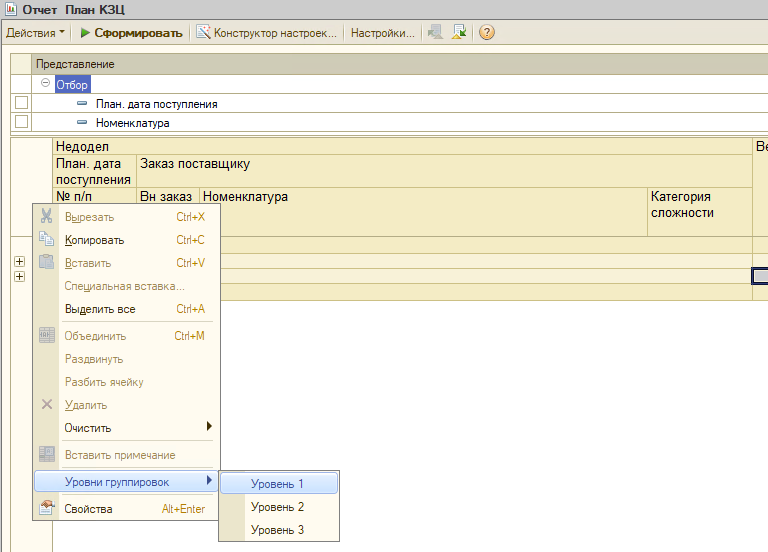
Task: Open the Настройки button
Action: point(383,33)
